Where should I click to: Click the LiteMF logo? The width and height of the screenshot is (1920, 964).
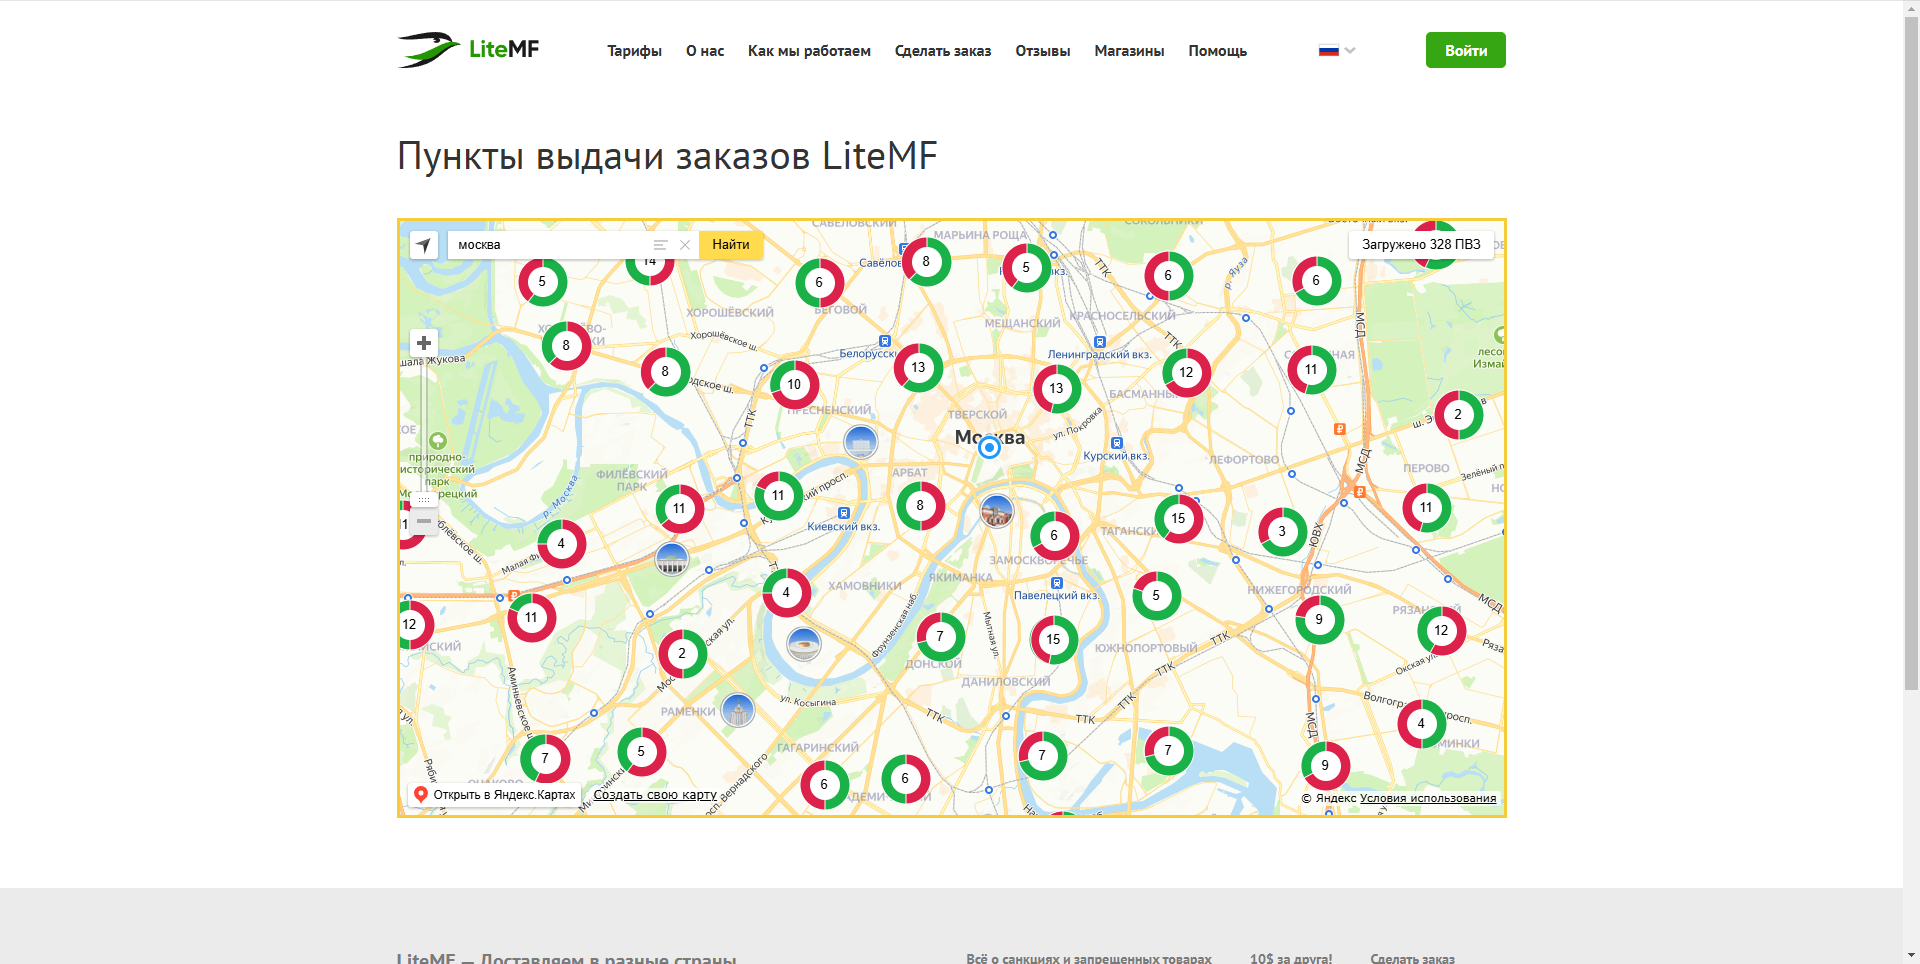[x=468, y=50]
